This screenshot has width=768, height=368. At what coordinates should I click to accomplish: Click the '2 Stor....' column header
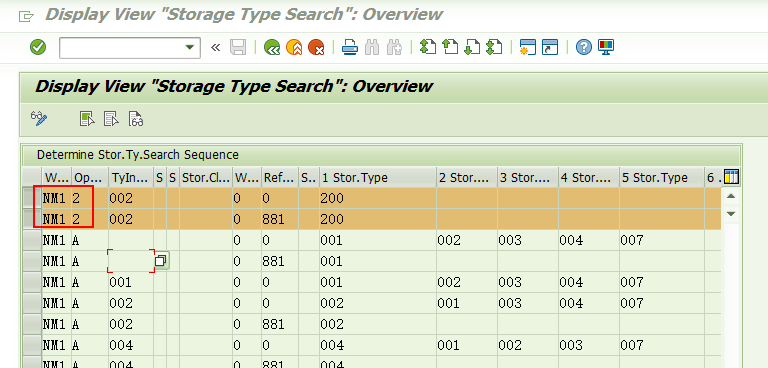click(467, 177)
